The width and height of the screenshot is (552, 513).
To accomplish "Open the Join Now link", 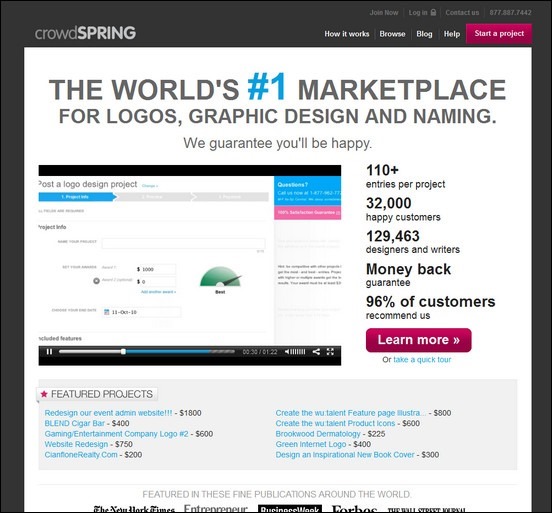I will (384, 13).
